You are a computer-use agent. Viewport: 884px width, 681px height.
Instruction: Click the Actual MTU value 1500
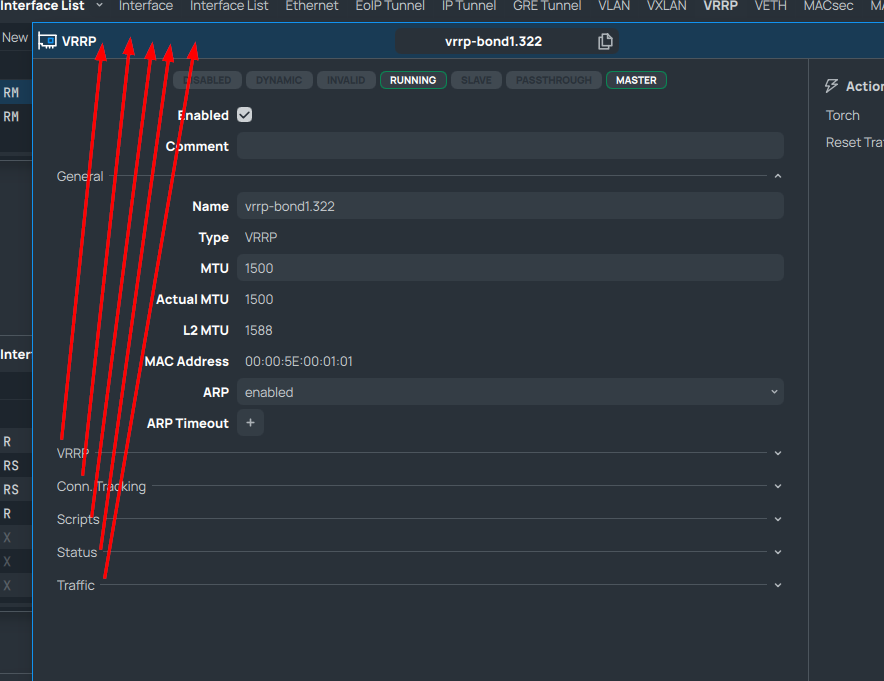tap(259, 299)
